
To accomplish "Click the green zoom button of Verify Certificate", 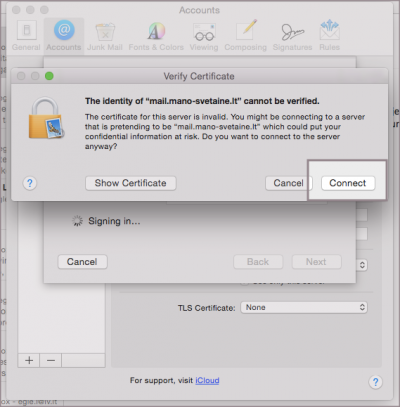I will [x=49, y=76].
